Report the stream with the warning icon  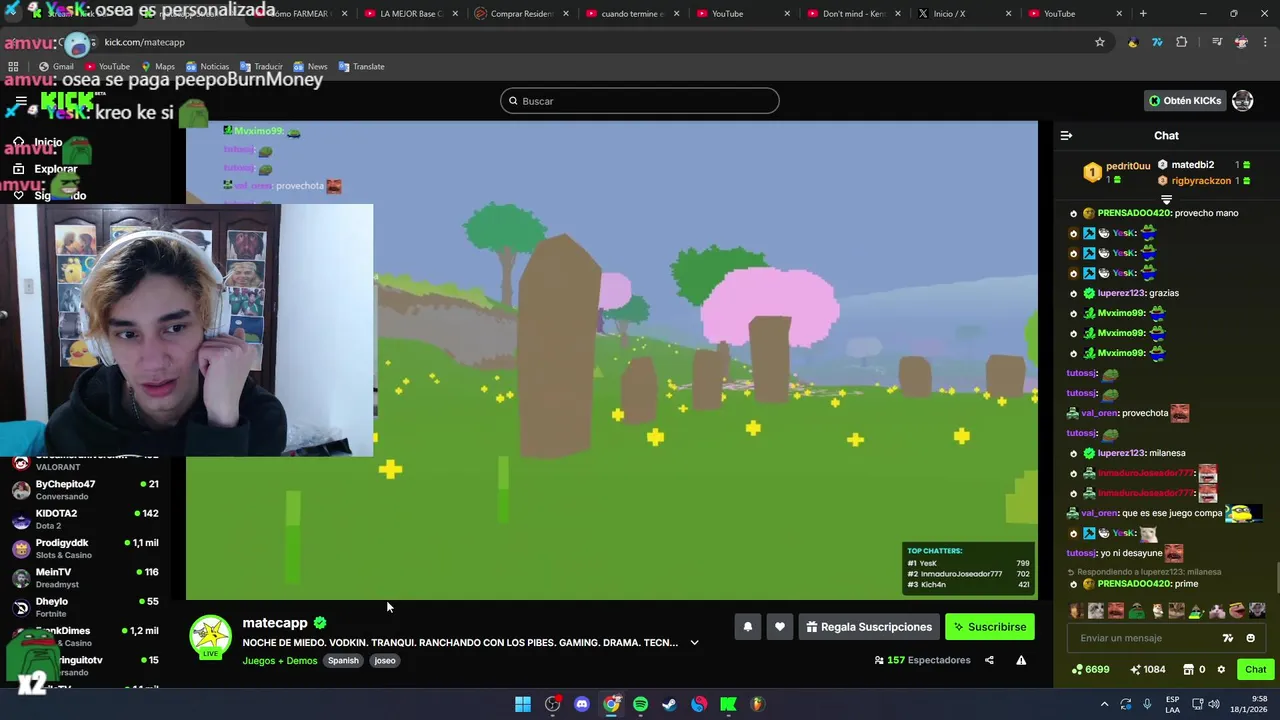(x=1021, y=660)
